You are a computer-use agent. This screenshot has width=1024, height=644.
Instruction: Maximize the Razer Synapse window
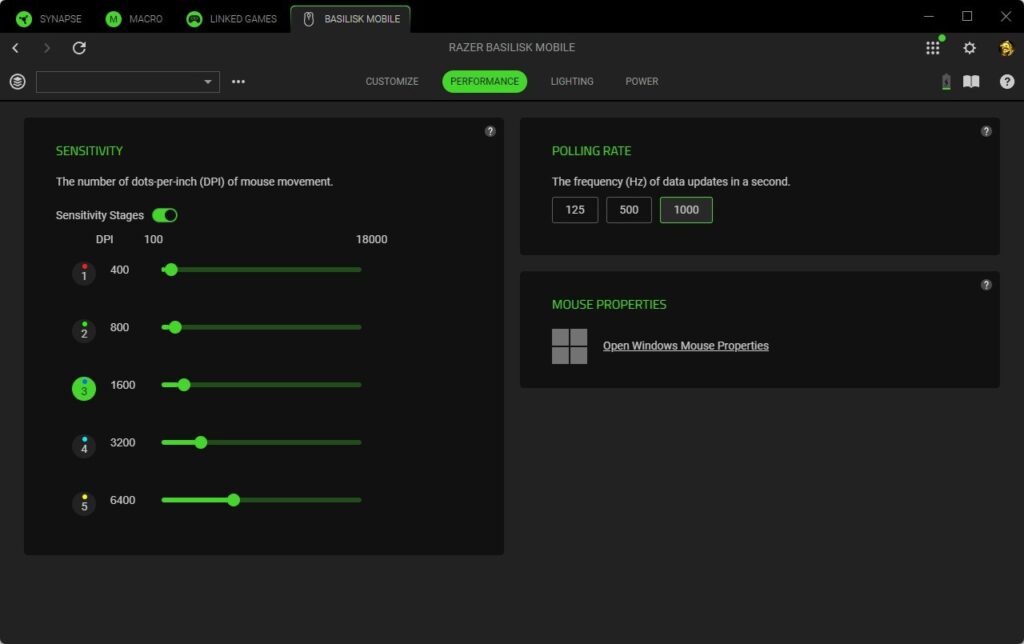[967, 16]
